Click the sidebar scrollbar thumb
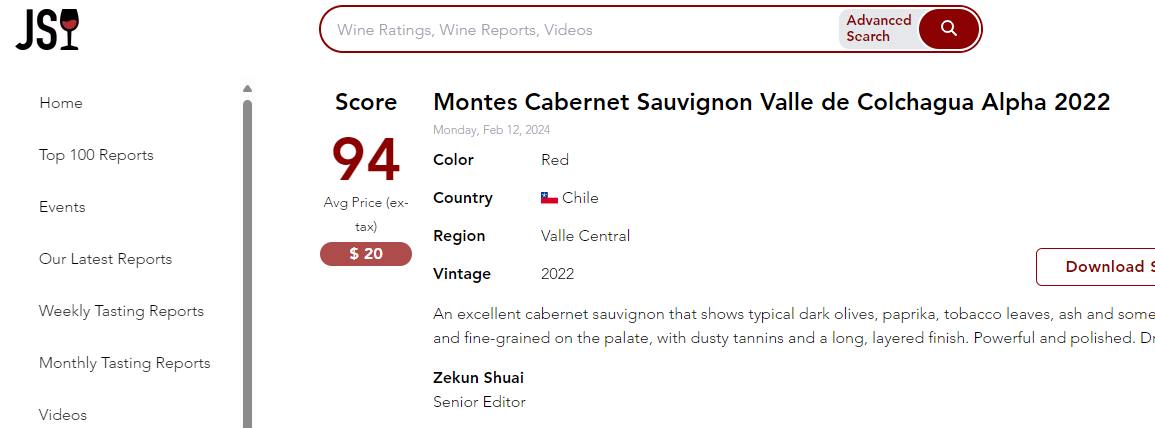This screenshot has width=1155, height=428. (247, 260)
